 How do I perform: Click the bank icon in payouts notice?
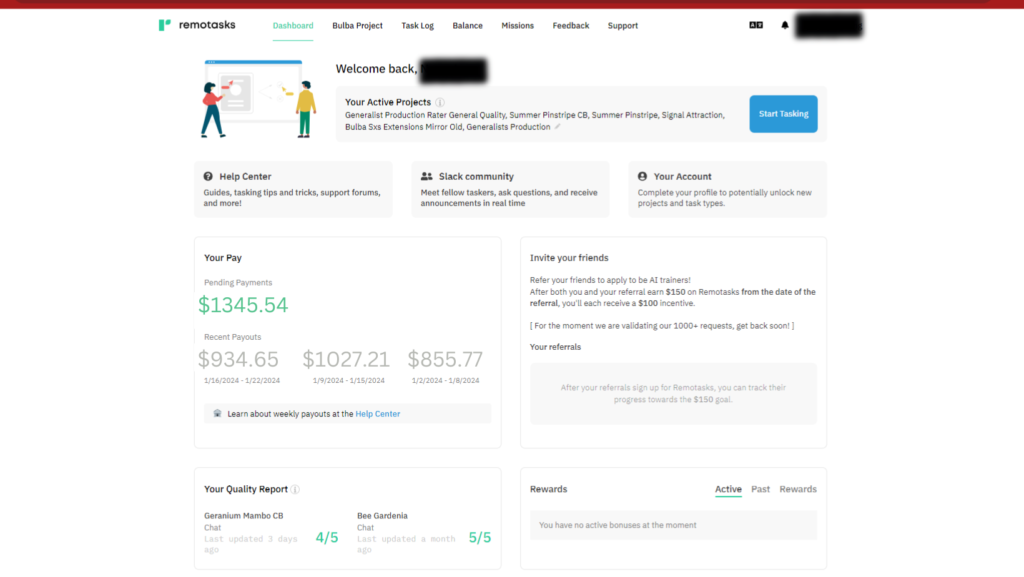coord(217,413)
